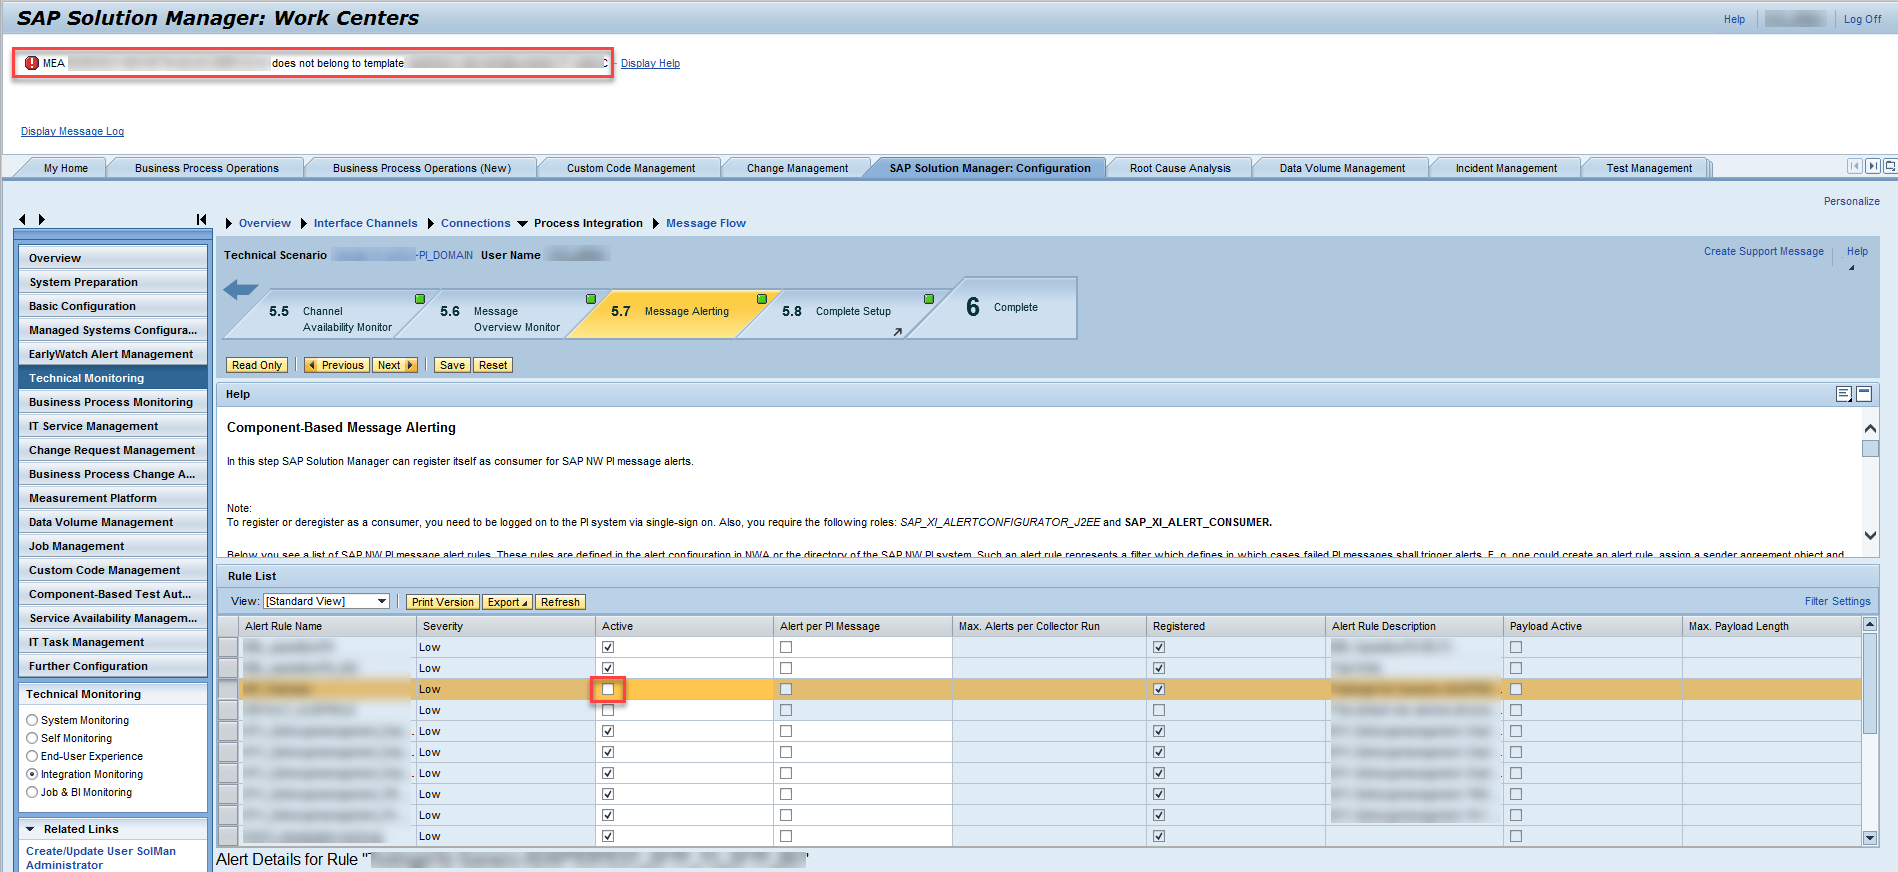Click navigation forward arrow above sidebar
This screenshot has height=872, width=1898.
(x=42, y=219)
